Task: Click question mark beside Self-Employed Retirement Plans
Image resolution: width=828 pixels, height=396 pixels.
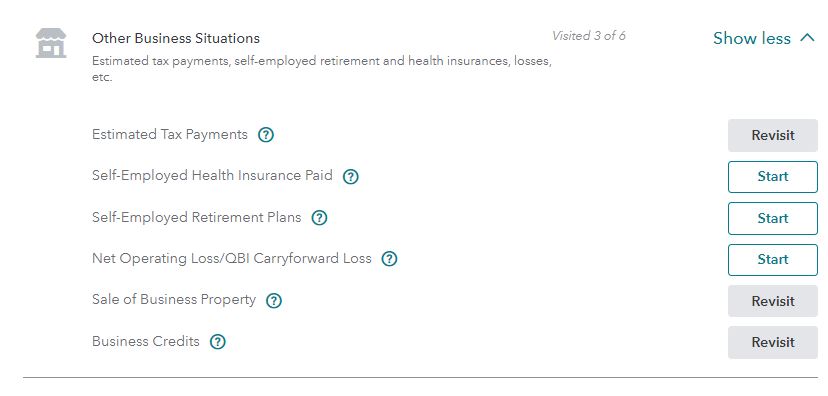Action: [x=319, y=218]
